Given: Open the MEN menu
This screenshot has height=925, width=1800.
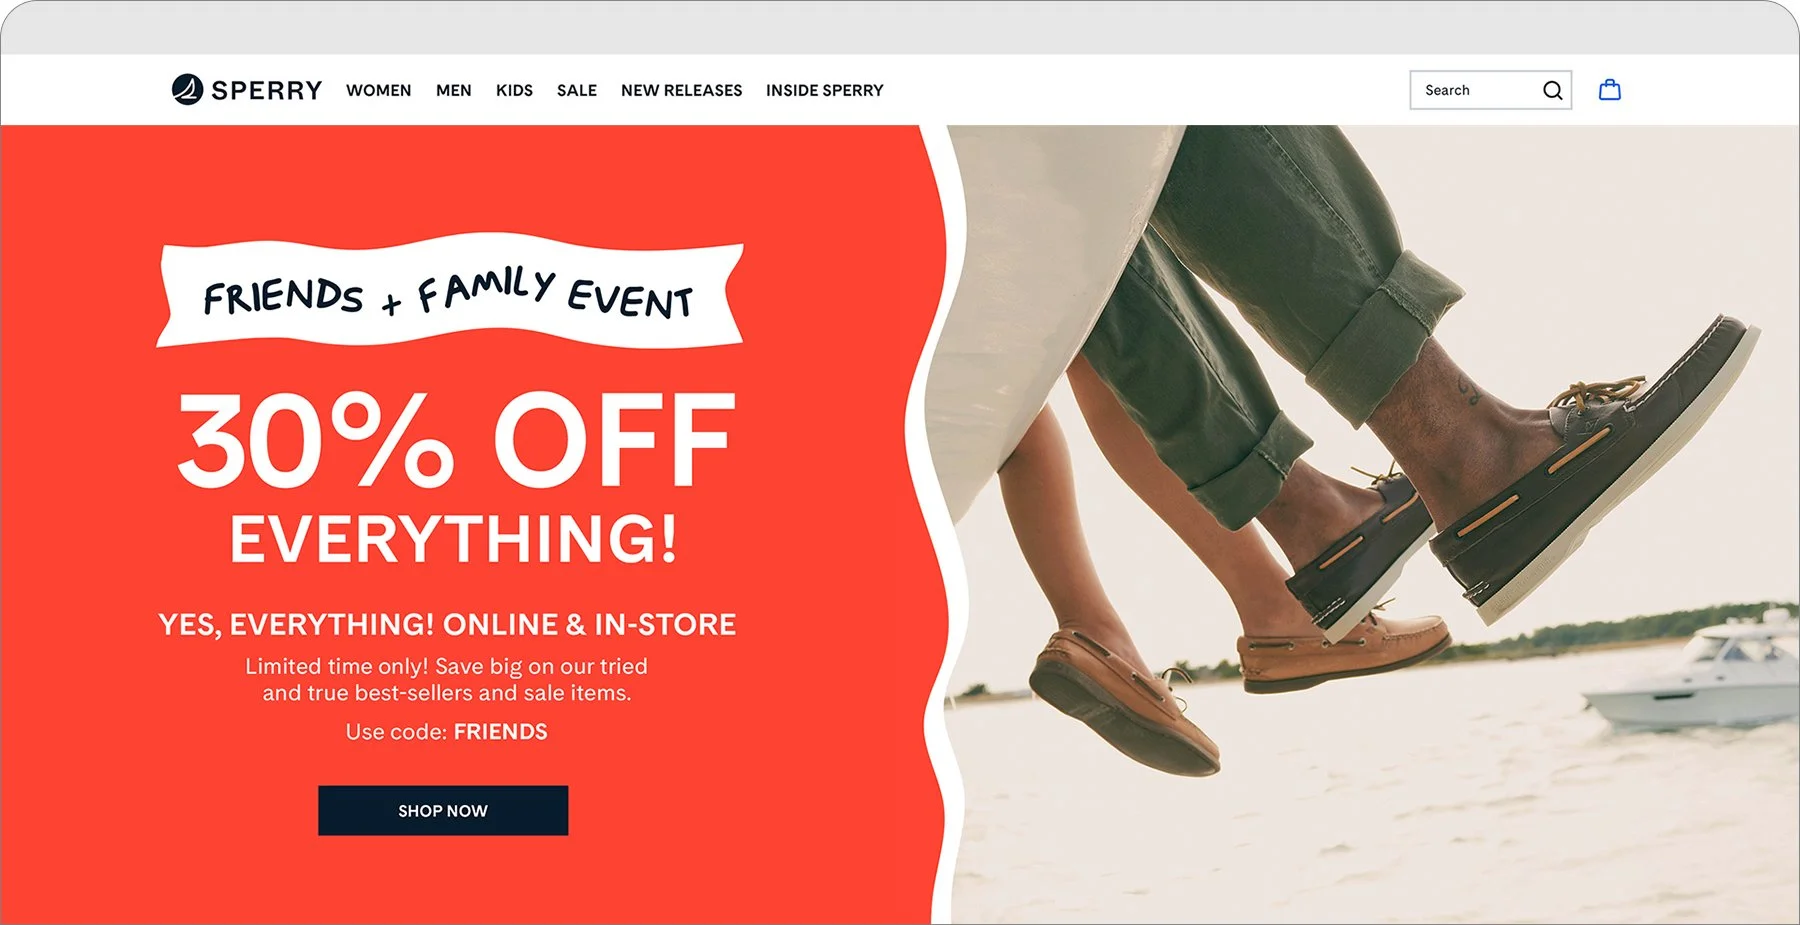Looking at the screenshot, I should click(453, 90).
